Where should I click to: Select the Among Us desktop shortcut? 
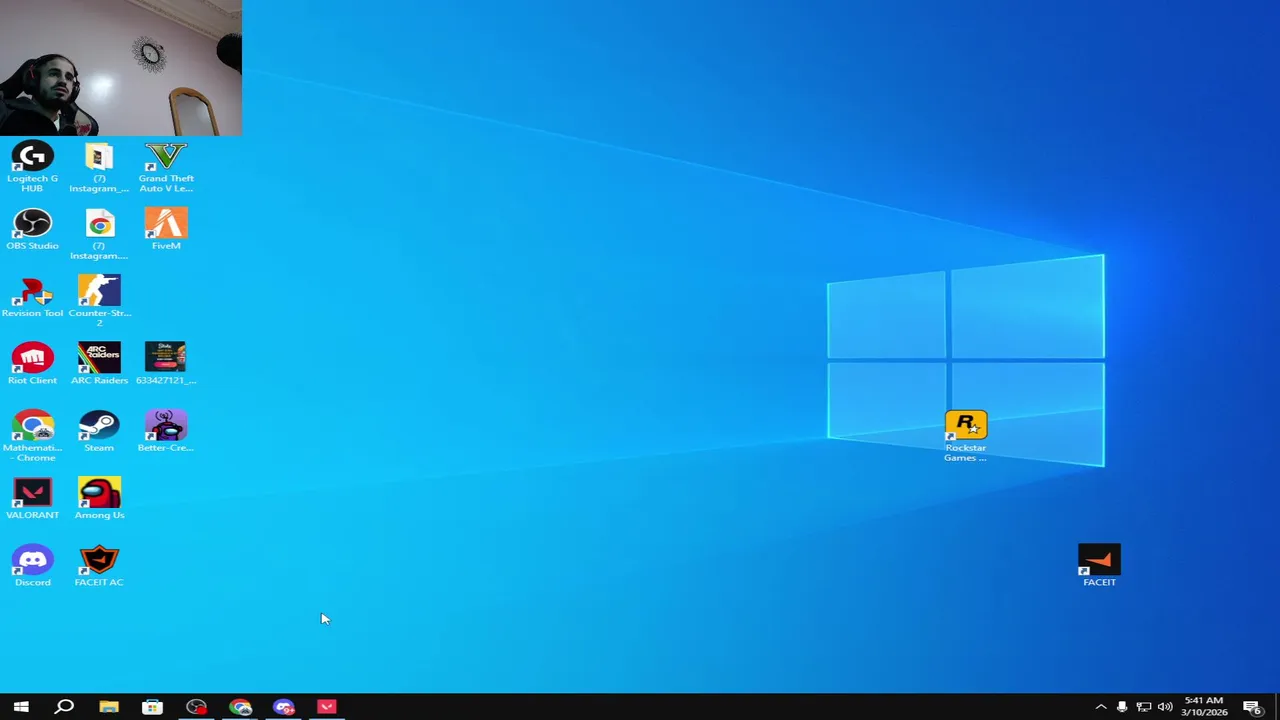point(99,498)
